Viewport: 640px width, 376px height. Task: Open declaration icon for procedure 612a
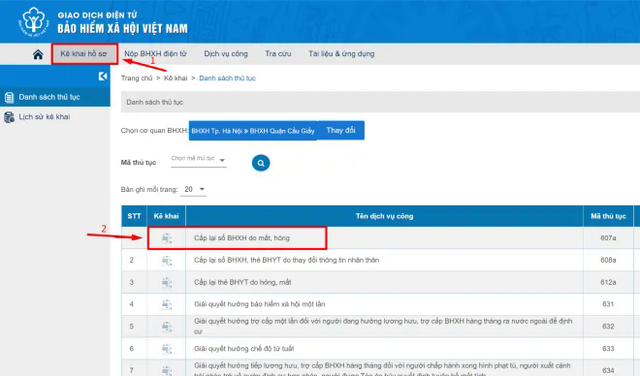(167, 283)
